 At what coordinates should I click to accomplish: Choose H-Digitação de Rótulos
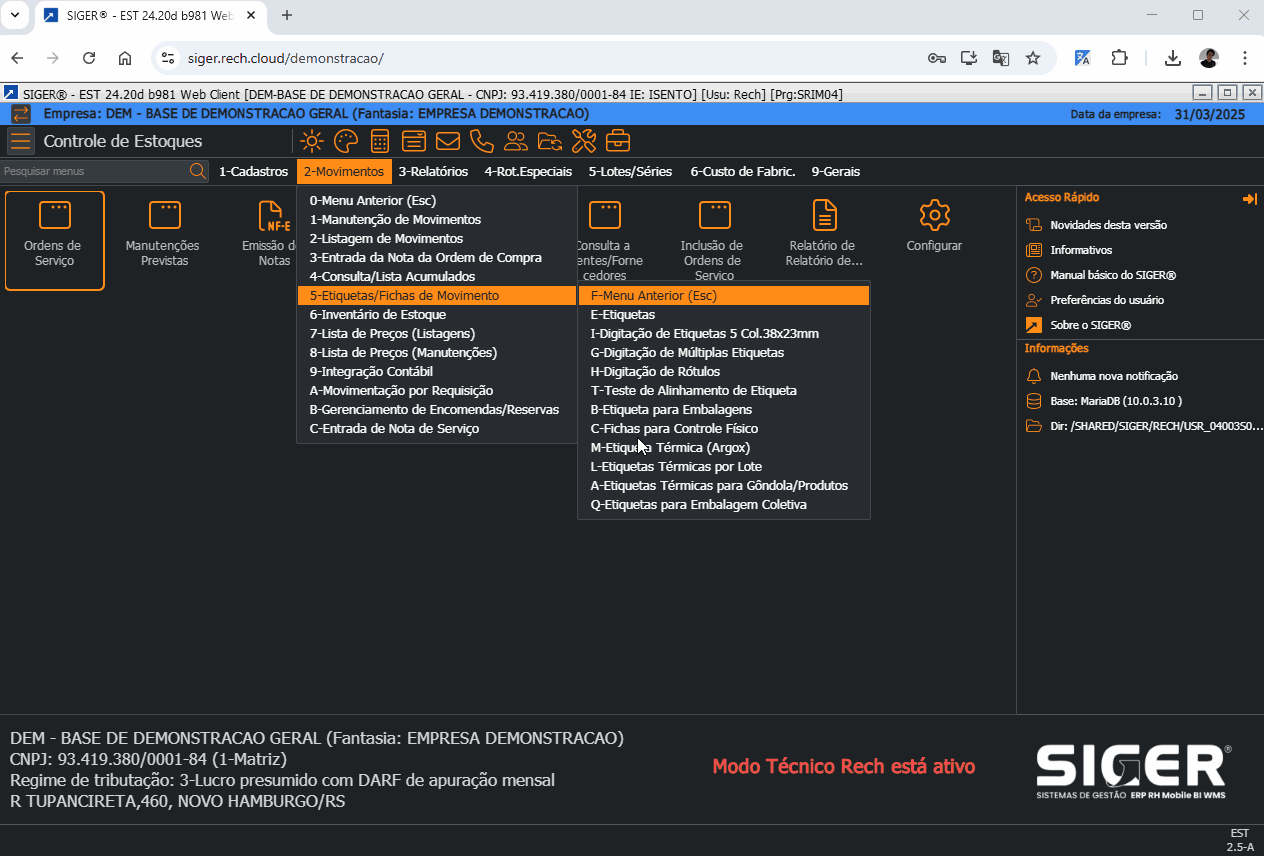[724, 371]
